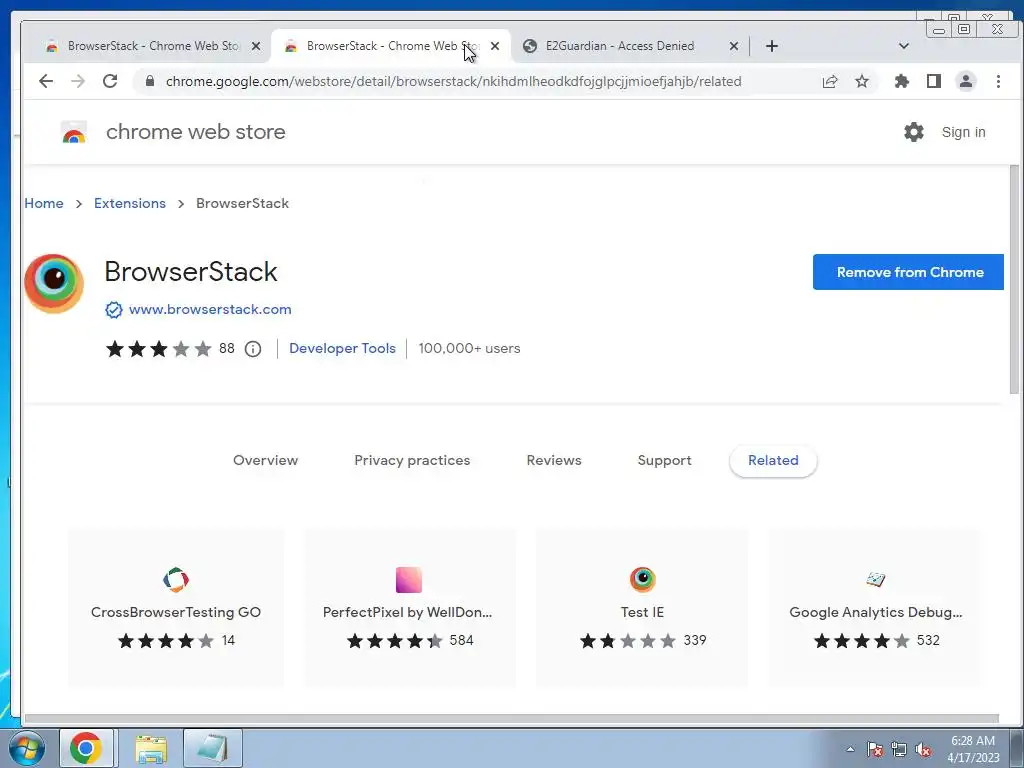Bookmark this tab with the star icon

(862, 81)
